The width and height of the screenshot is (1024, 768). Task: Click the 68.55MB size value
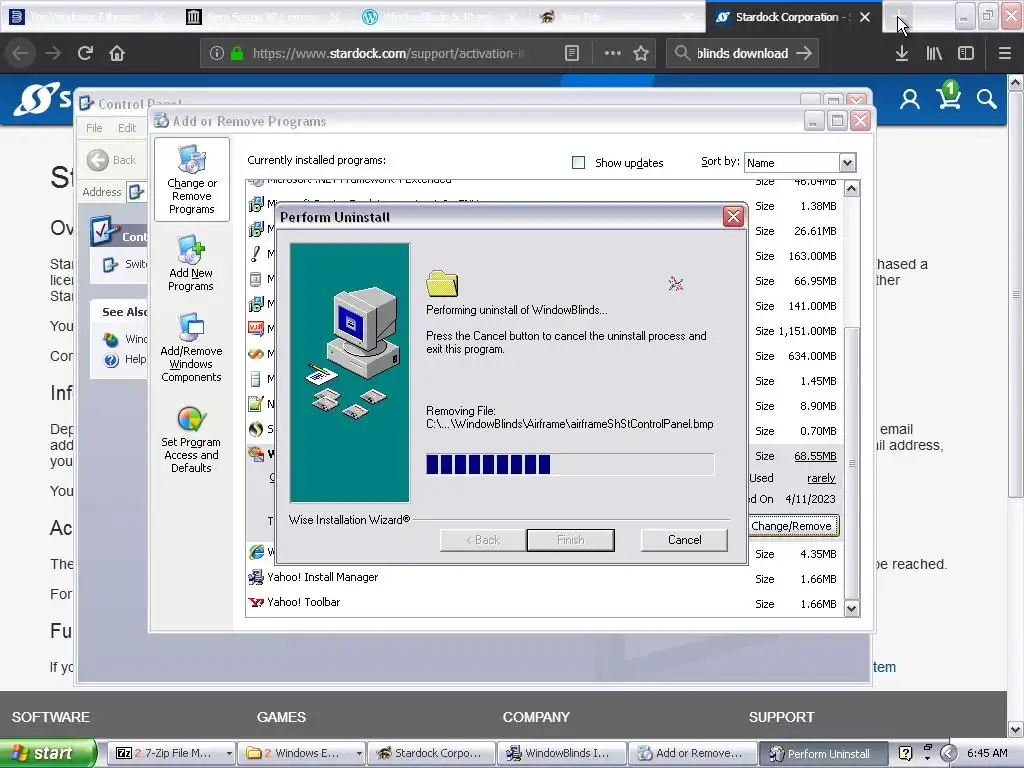pos(814,456)
